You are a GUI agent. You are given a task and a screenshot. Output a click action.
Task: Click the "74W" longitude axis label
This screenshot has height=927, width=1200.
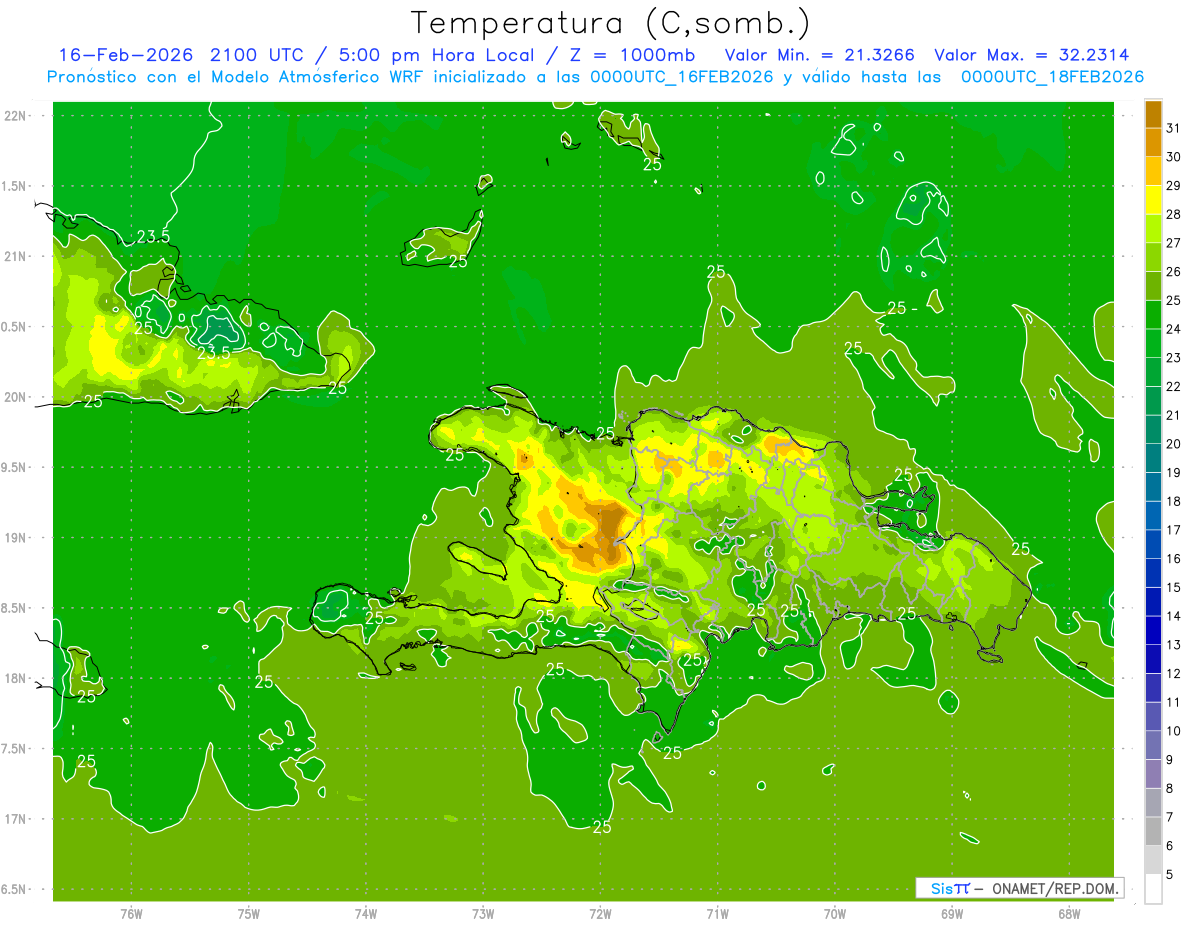[x=366, y=914]
